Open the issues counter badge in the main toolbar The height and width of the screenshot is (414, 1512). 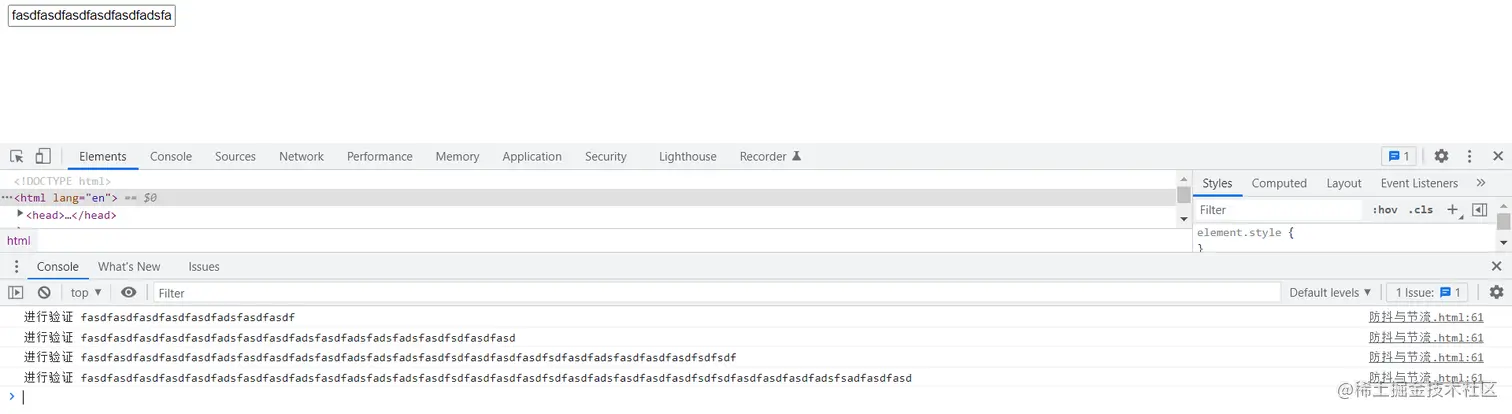(1398, 156)
